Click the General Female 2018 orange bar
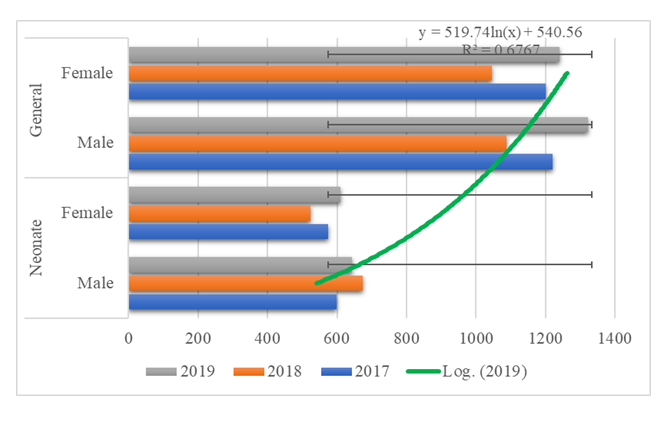 click(310, 73)
